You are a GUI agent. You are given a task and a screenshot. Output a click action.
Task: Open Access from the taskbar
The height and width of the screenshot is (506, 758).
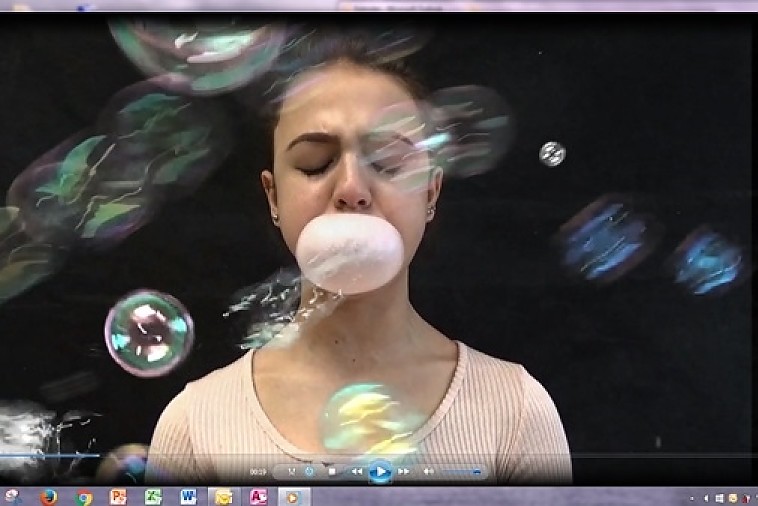click(x=258, y=496)
